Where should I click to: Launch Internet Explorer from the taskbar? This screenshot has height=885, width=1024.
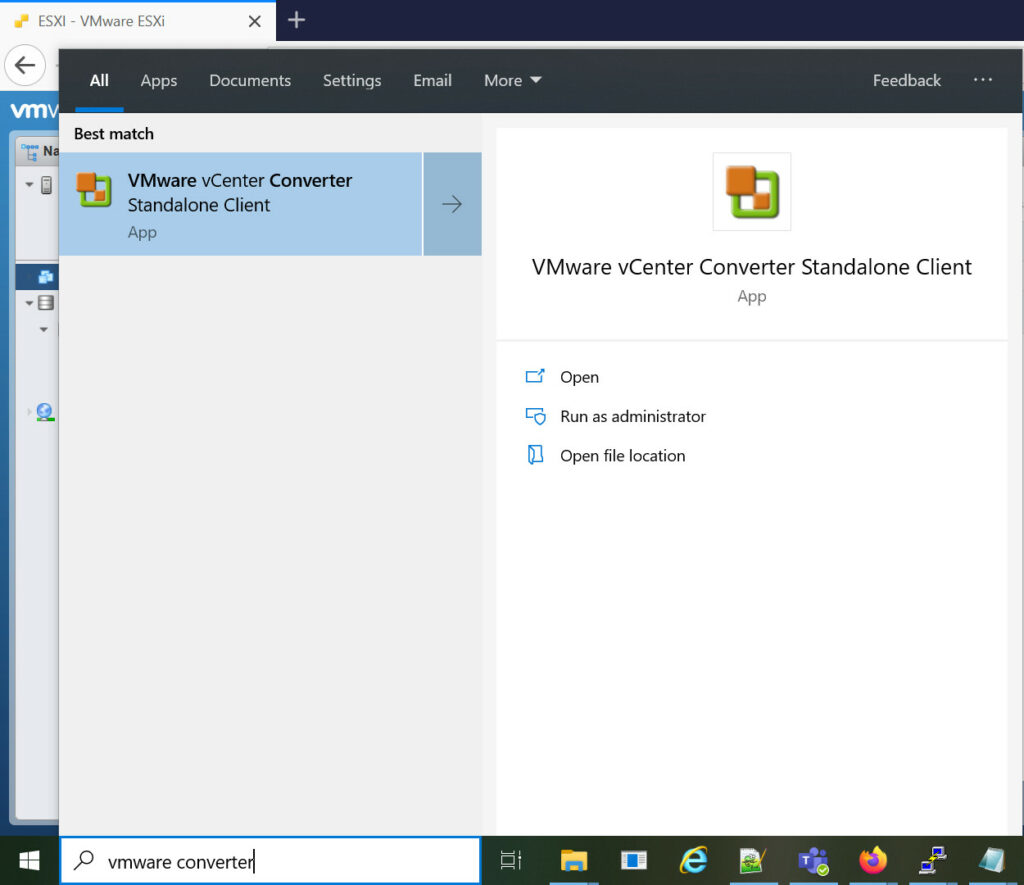pyautogui.click(x=694, y=860)
